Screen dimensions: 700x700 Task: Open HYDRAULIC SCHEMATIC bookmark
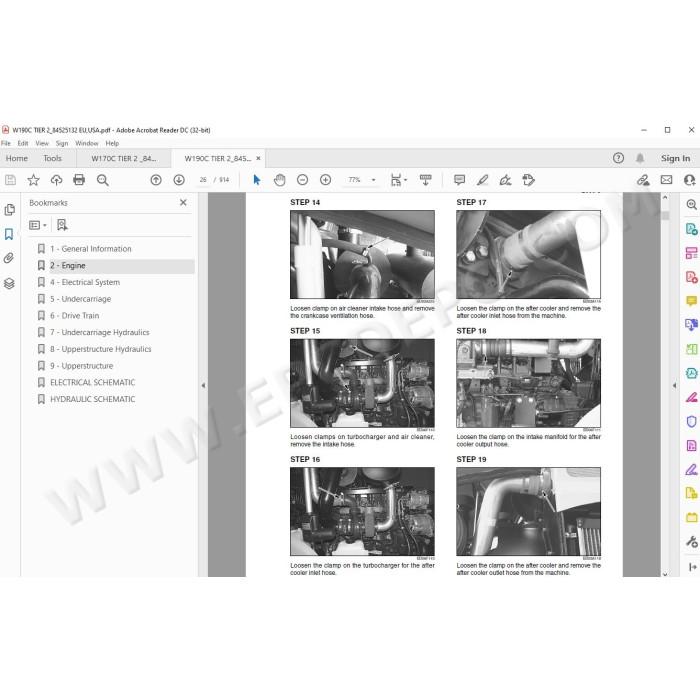coord(92,399)
